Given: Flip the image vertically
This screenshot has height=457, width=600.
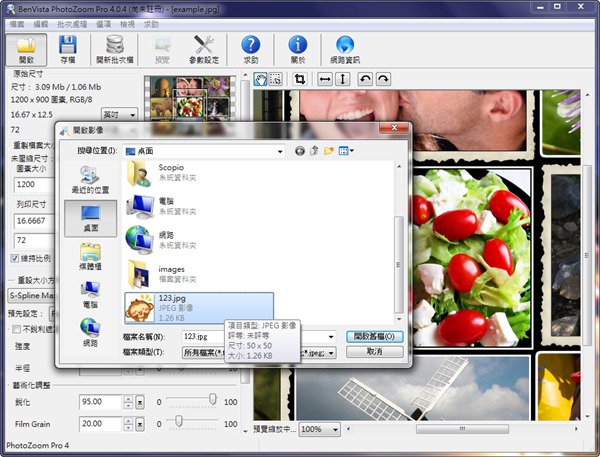Looking at the screenshot, I should [x=342, y=79].
